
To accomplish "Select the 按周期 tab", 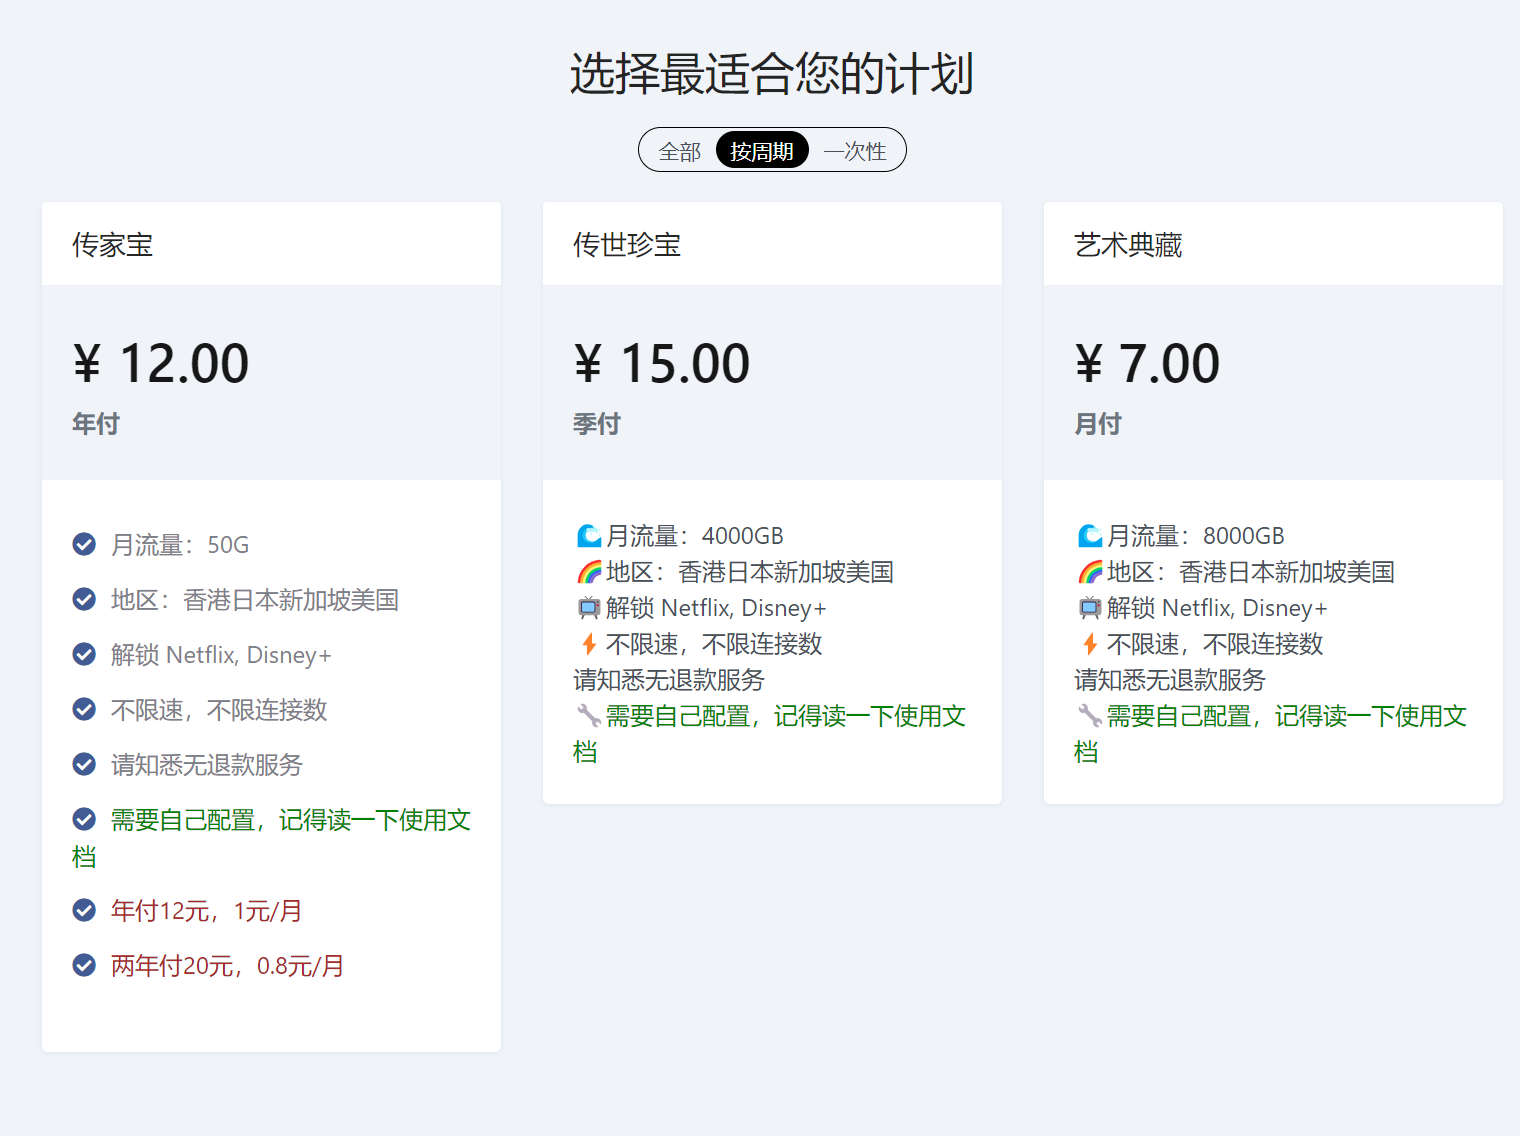I will (x=762, y=151).
